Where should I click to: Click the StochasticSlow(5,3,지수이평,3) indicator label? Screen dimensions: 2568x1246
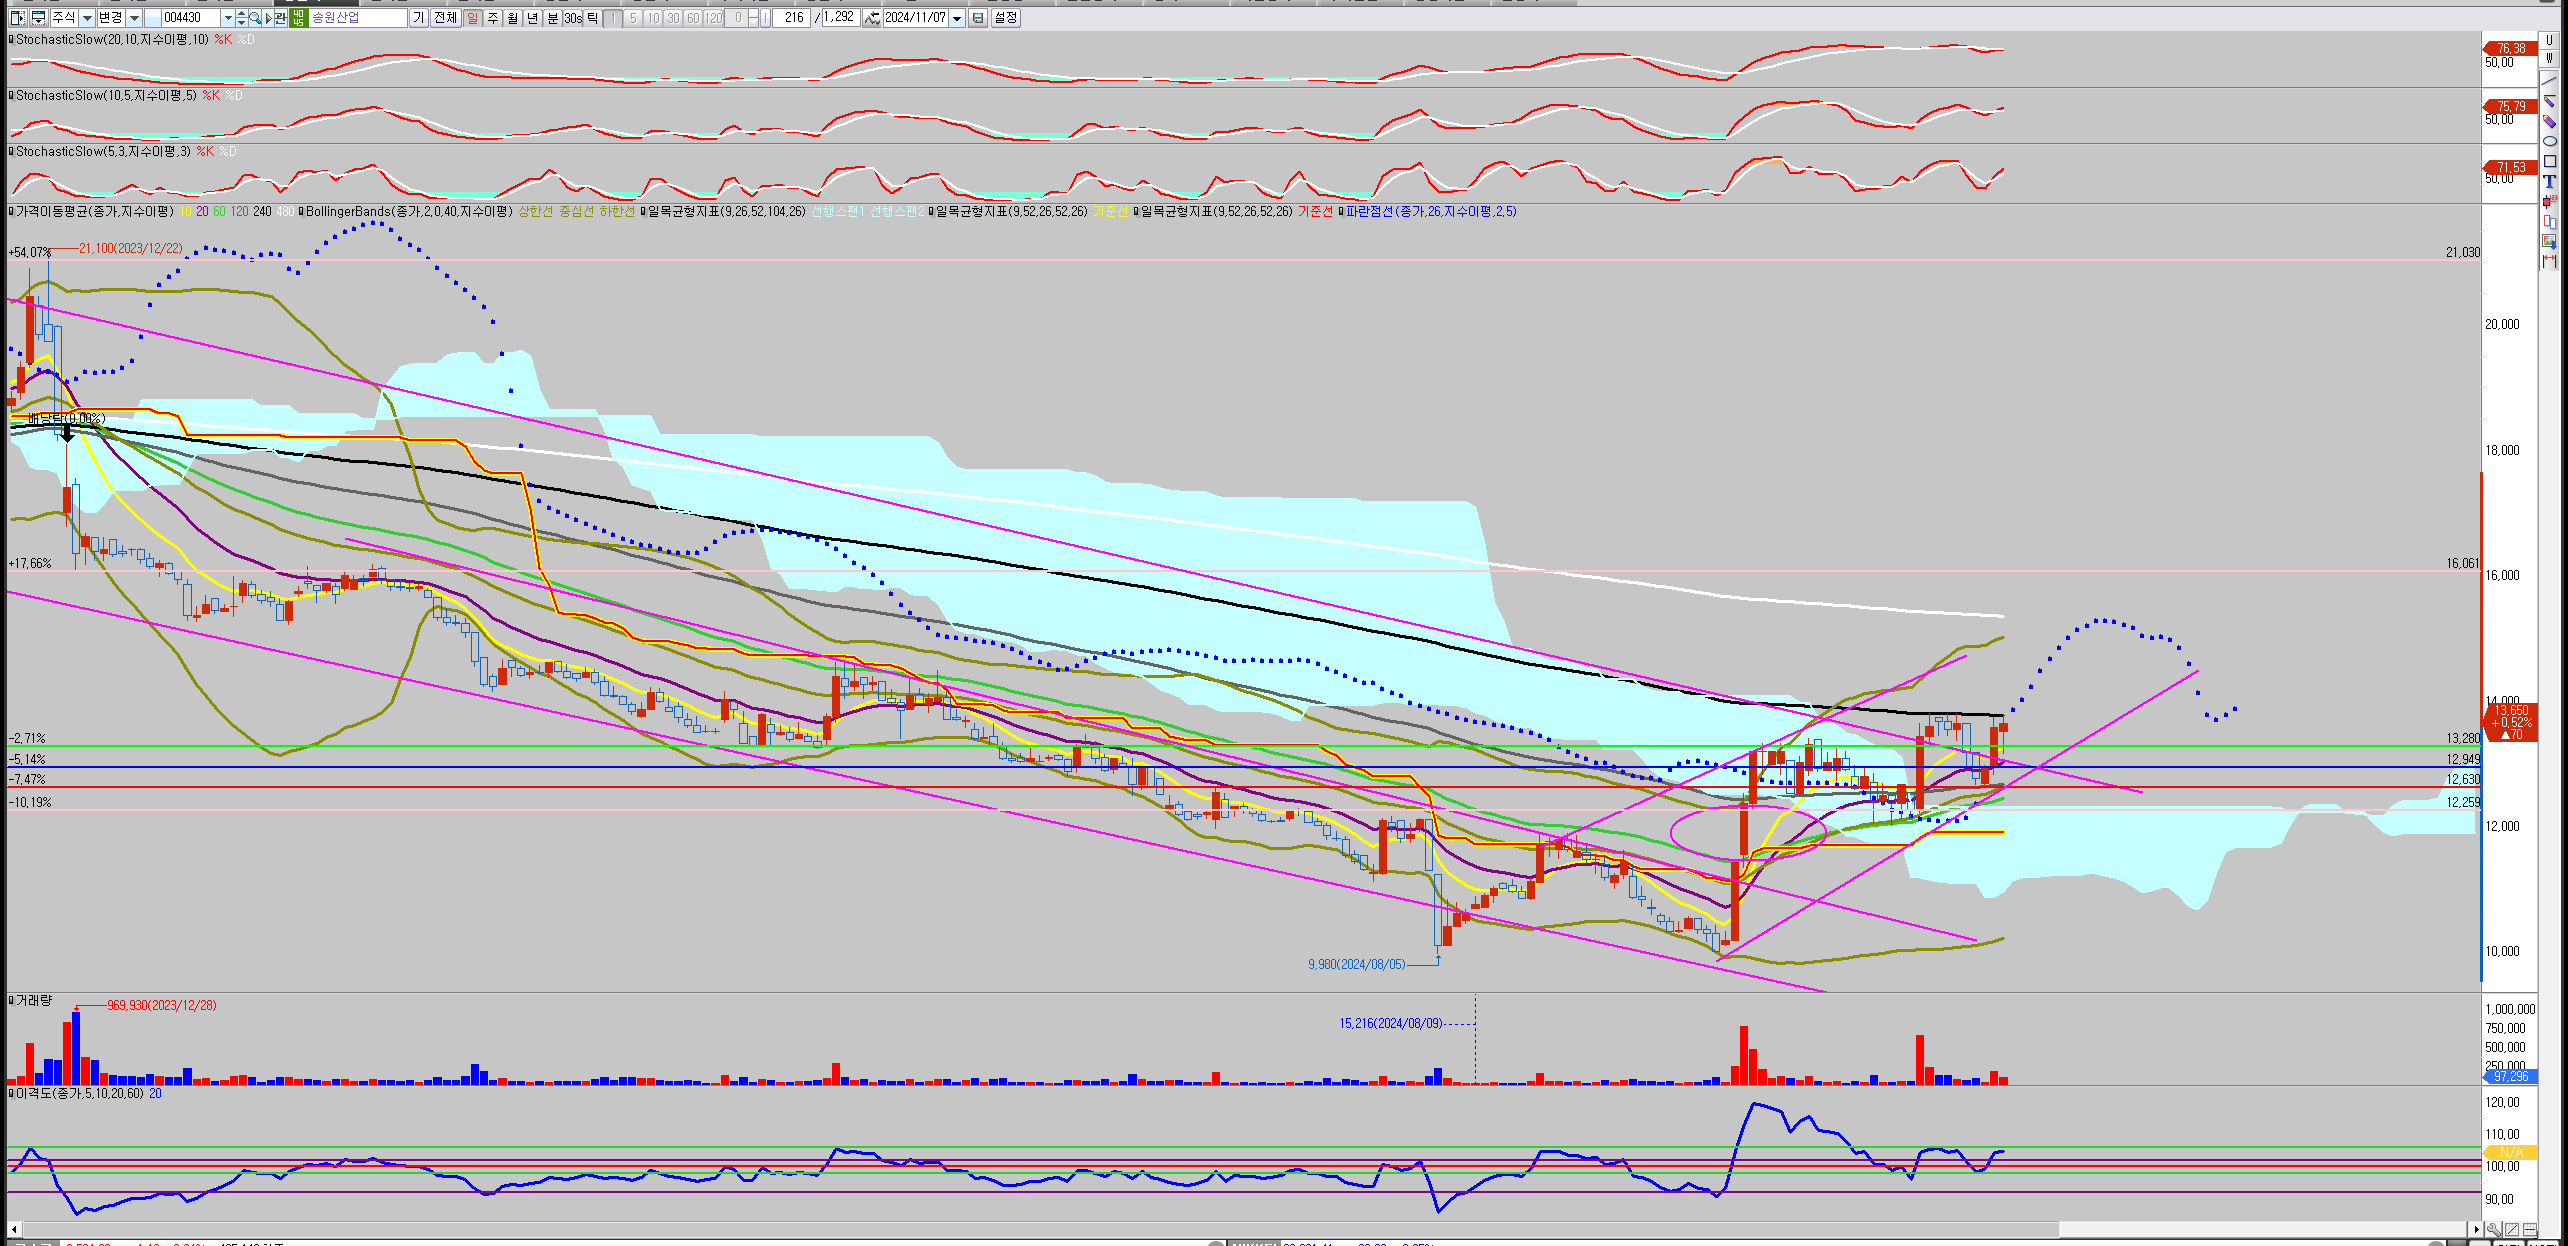coord(103,151)
